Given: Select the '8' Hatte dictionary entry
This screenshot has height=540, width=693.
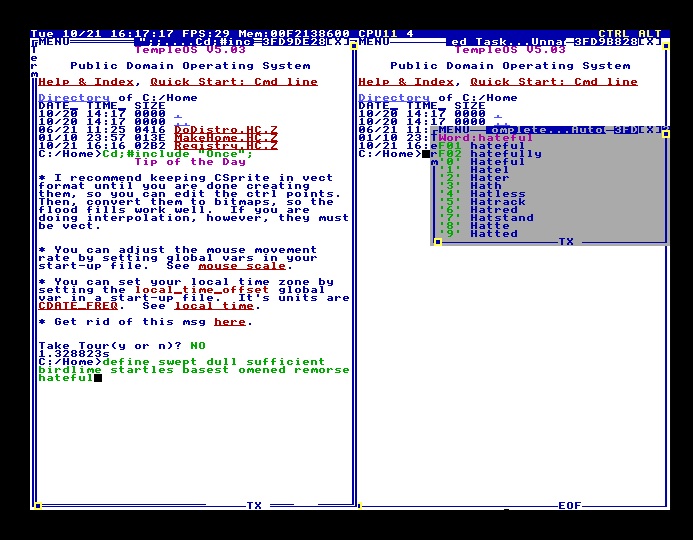Looking at the screenshot, I should pyautogui.click(x=474, y=225).
